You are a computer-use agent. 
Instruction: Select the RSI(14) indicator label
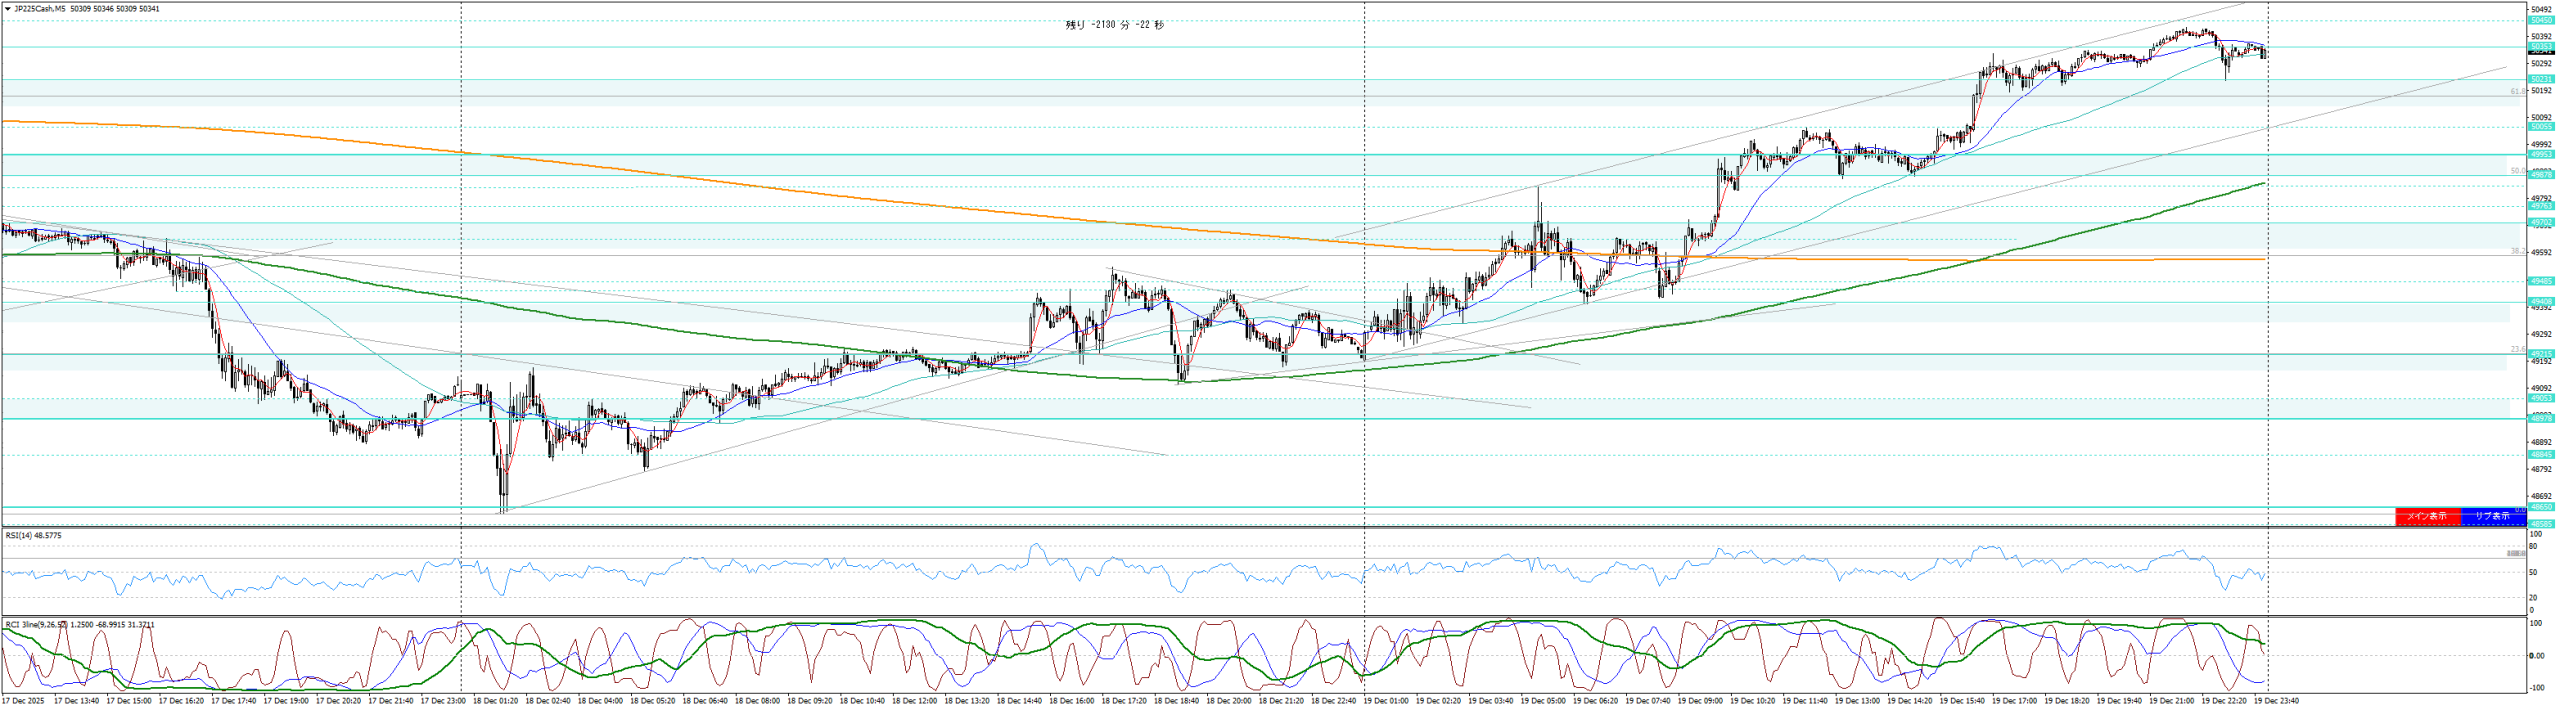[33, 536]
